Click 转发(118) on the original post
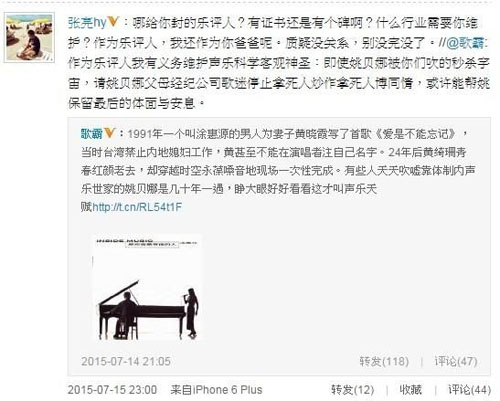 [x=384, y=361]
